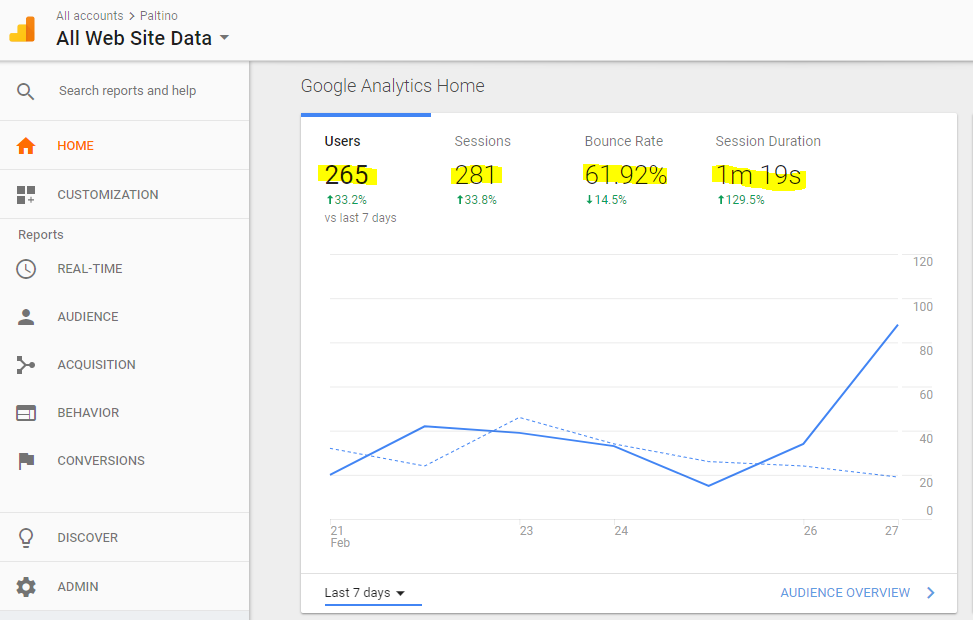The height and width of the screenshot is (620, 973).
Task: Click the Conversions flag icon
Action: click(26, 461)
